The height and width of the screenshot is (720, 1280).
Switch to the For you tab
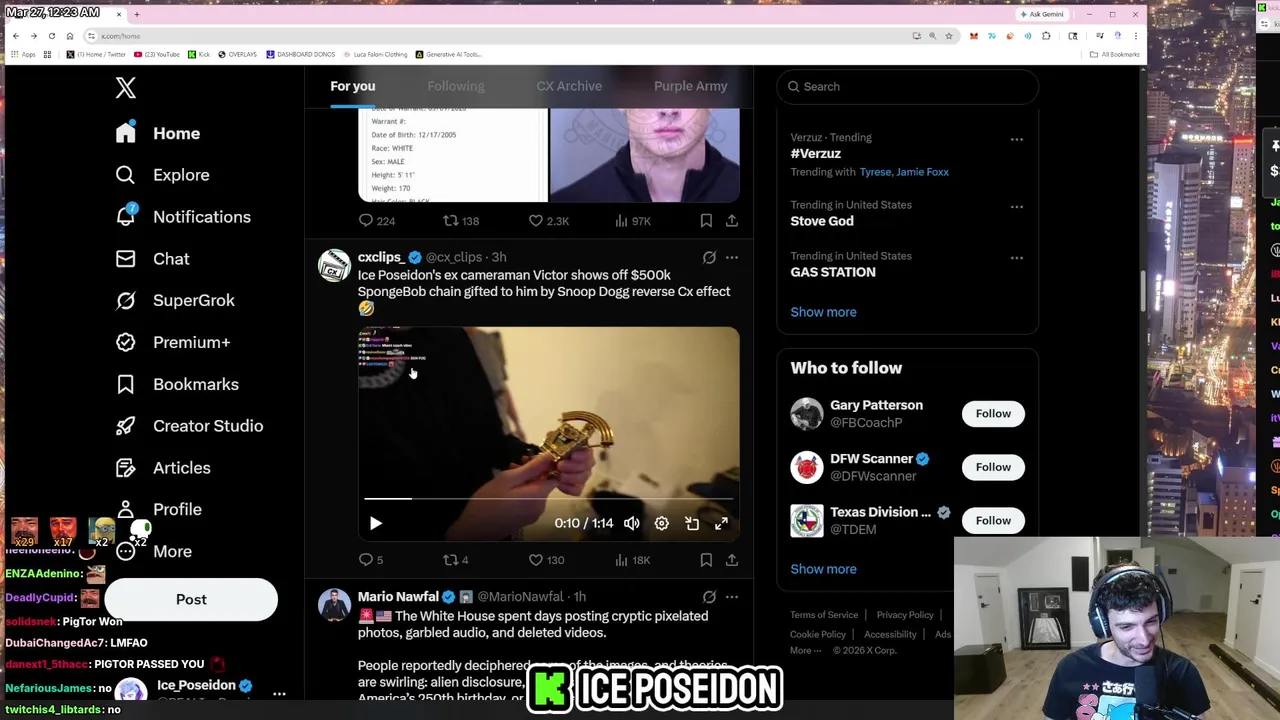(353, 86)
